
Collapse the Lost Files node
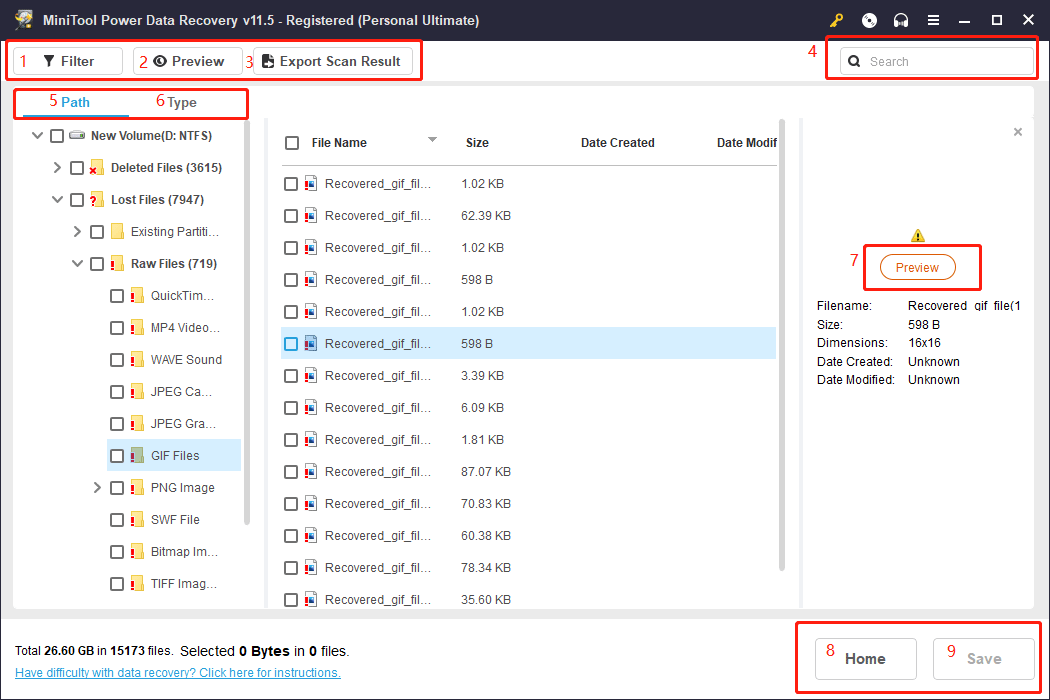click(58, 200)
